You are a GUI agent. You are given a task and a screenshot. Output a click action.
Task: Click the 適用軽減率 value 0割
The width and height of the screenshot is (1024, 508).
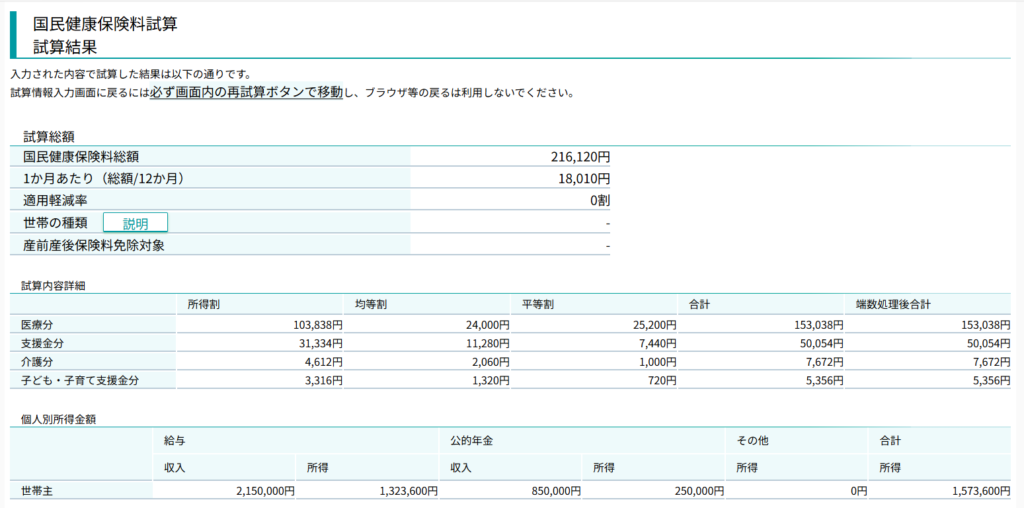[x=600, y=201]
